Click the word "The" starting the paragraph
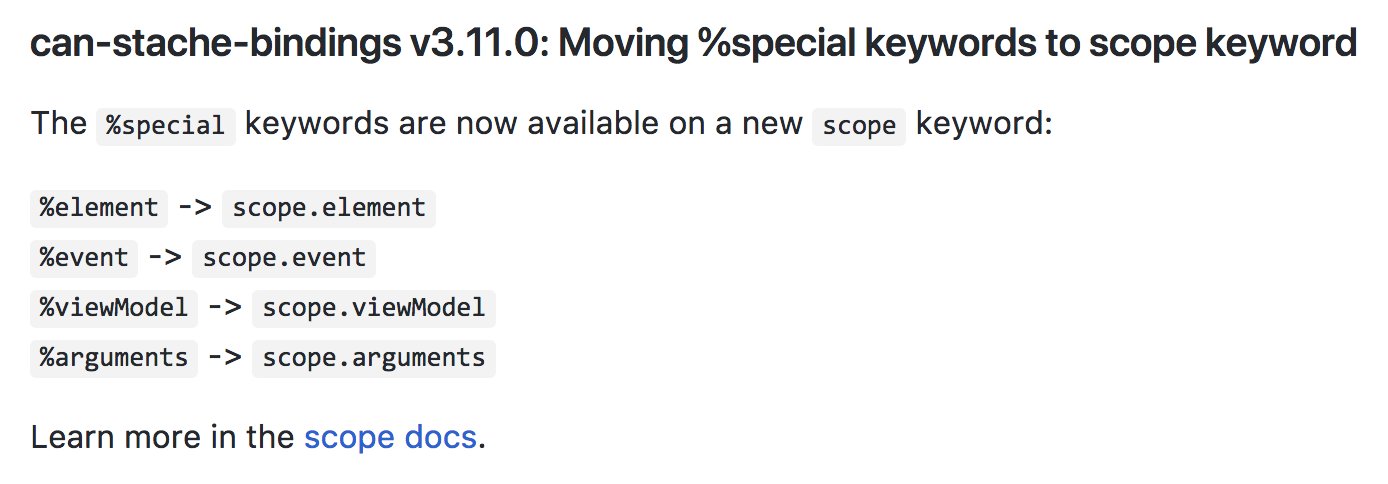The width and height of the screenshot is (1388, 484). pos(58,125)
